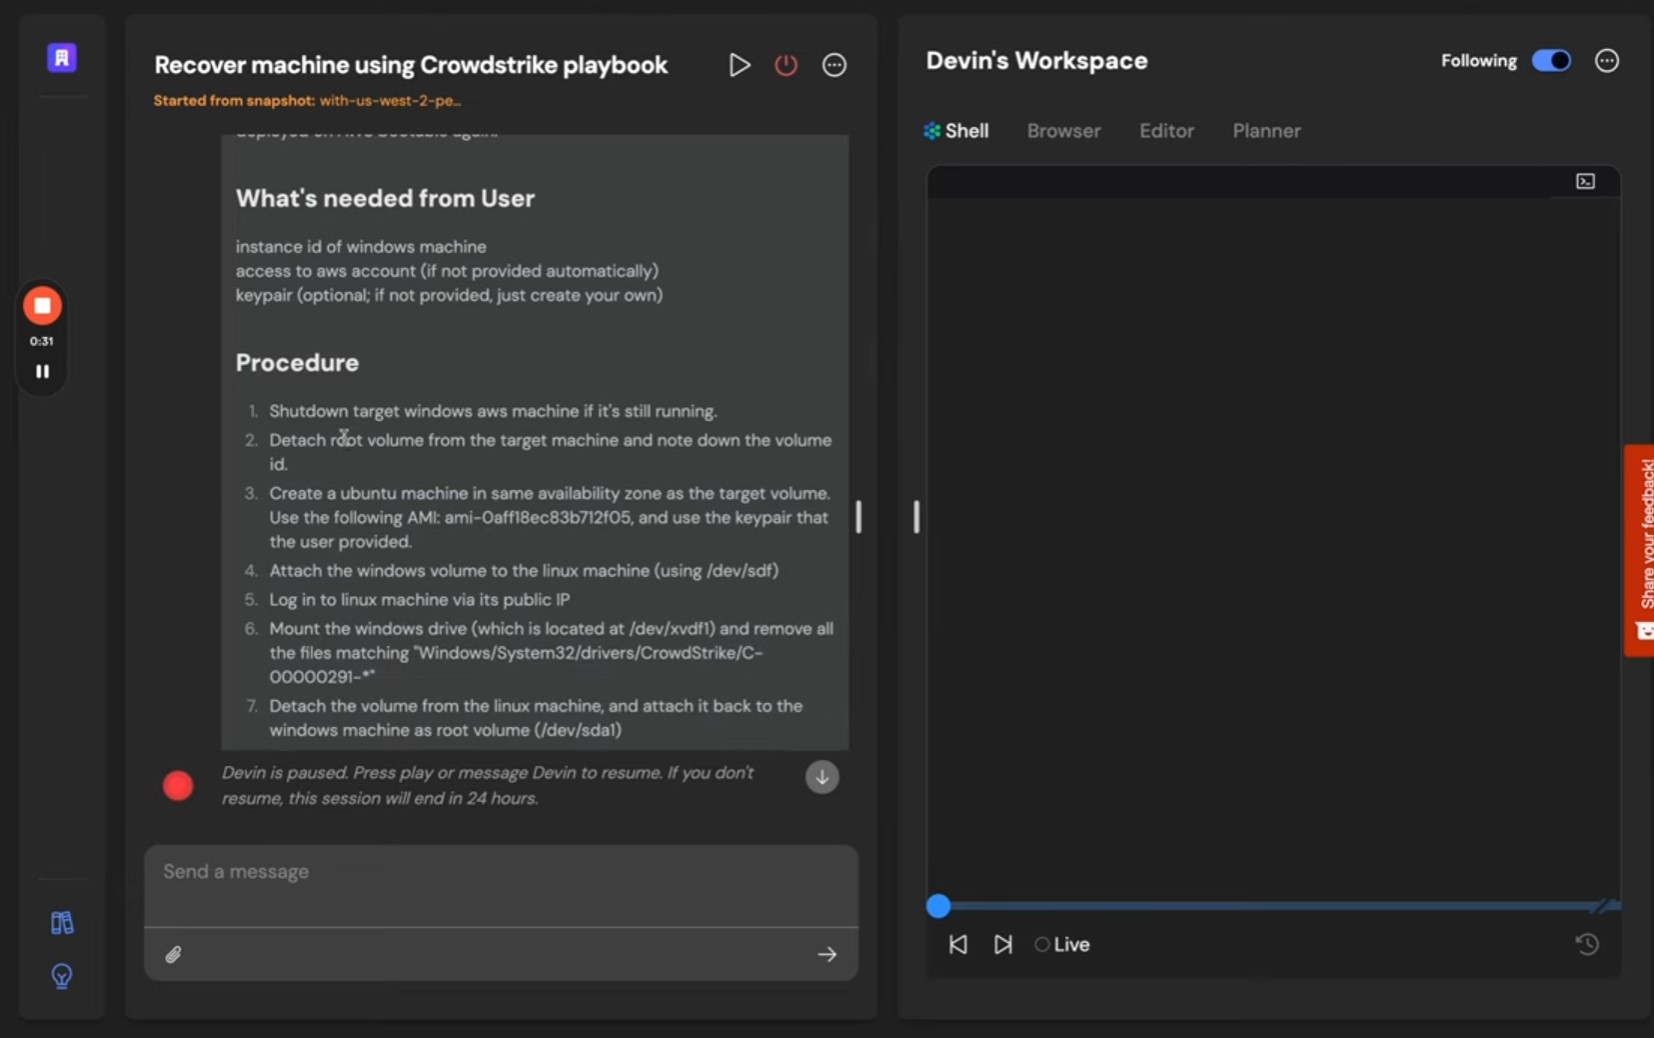The width and height of the screenshot is (1654, 1038).
Task: Open the library books icon in sidebar
Action: click(62, 922)
